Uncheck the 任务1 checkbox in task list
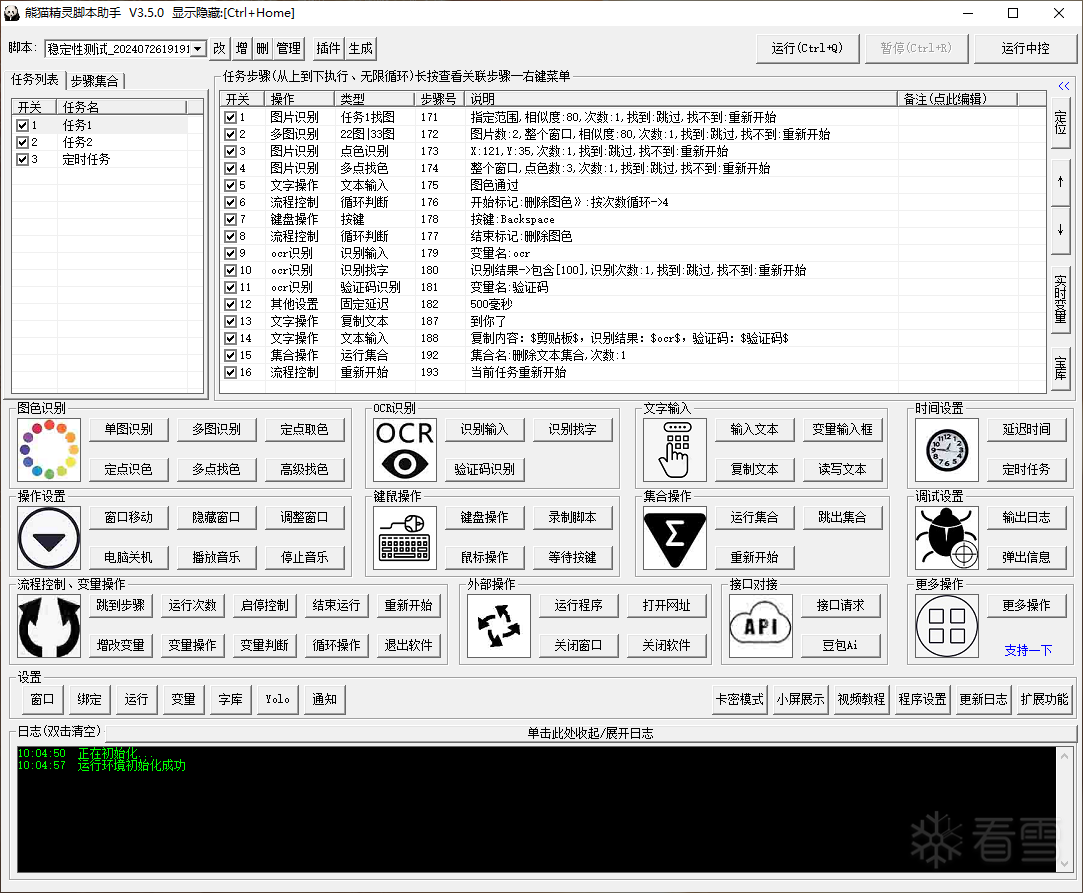The height and width of the screenshot is (893, 1083). 22,125
